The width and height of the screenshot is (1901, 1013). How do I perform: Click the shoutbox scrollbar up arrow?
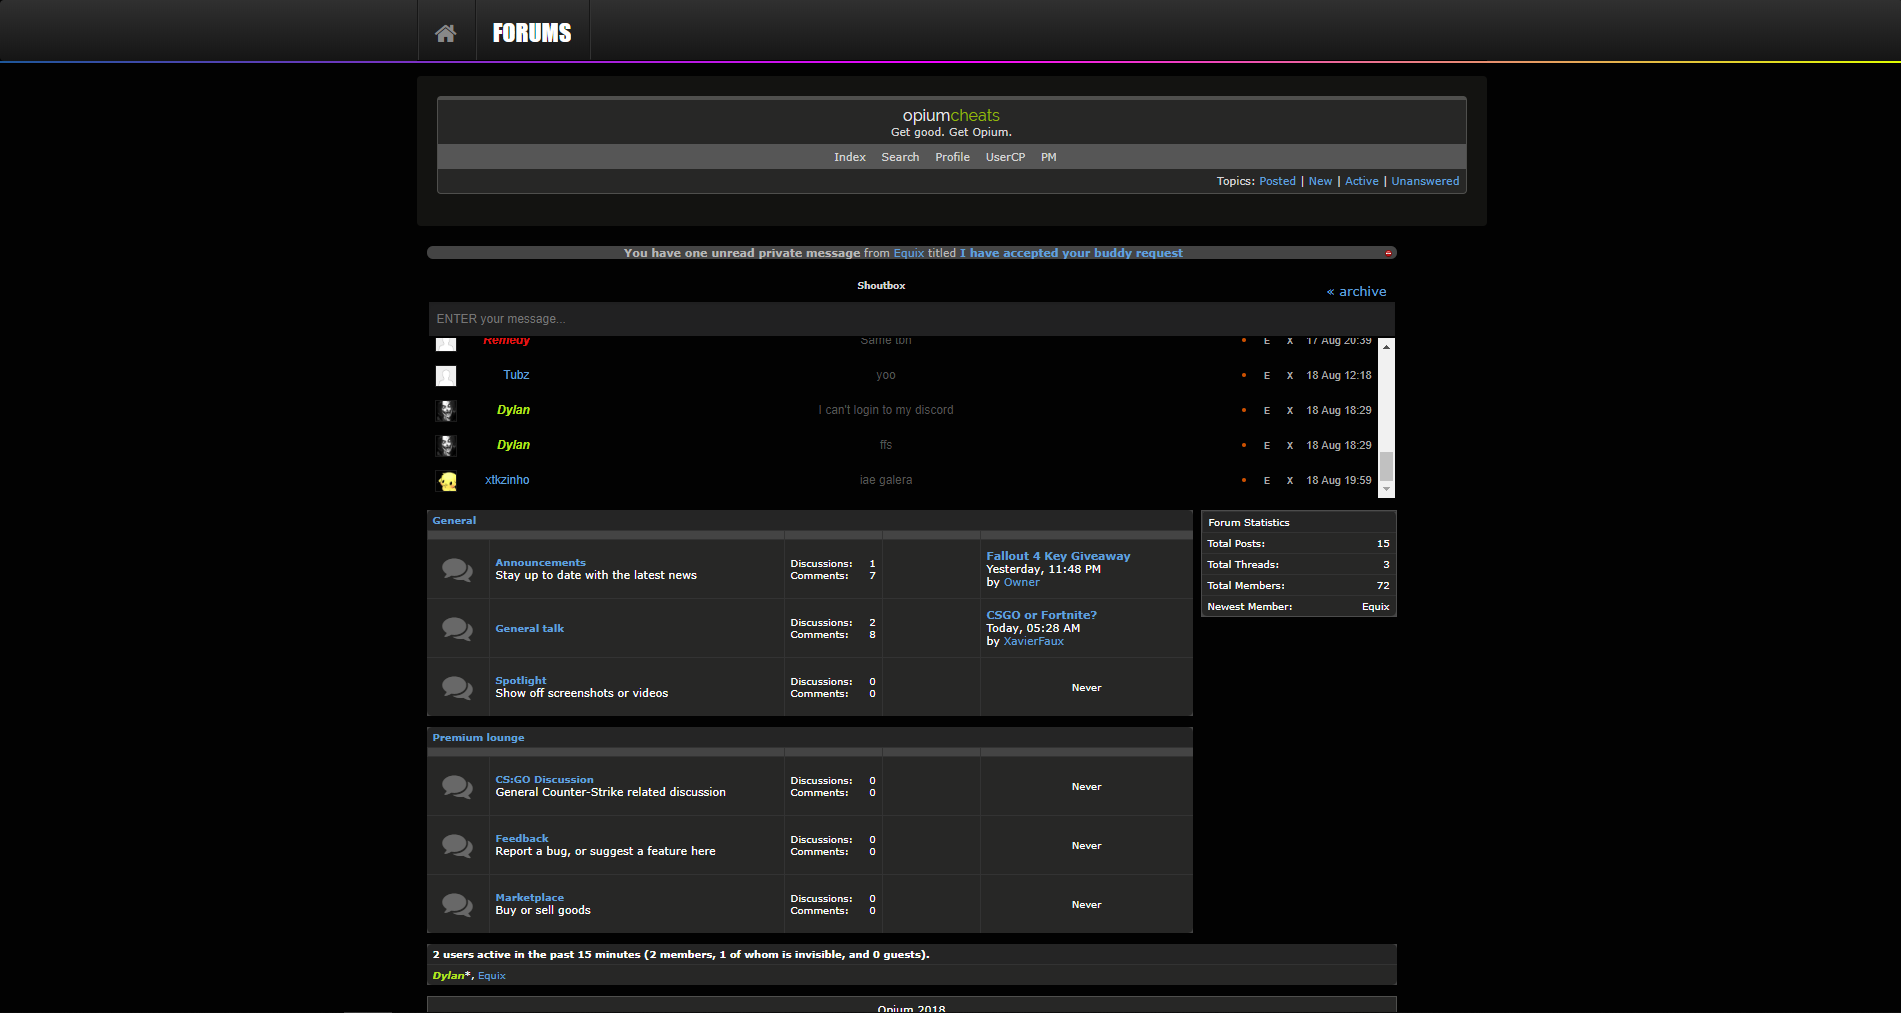tap(1386, 346)
